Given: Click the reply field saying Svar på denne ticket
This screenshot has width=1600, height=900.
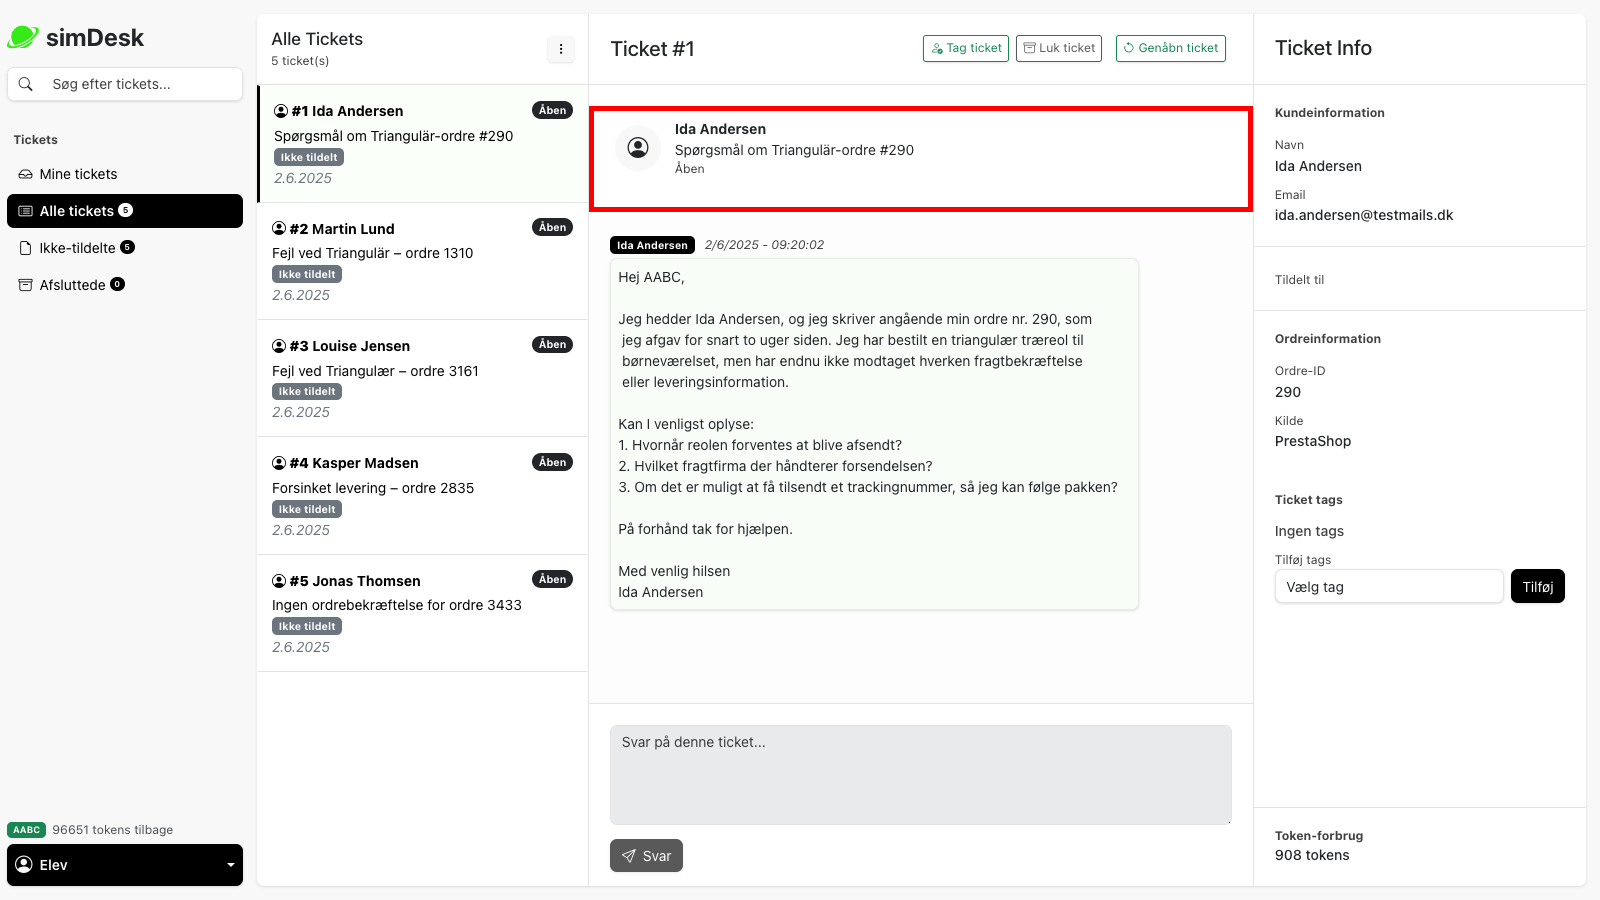Looking at the screenshot, I should 920,775.
